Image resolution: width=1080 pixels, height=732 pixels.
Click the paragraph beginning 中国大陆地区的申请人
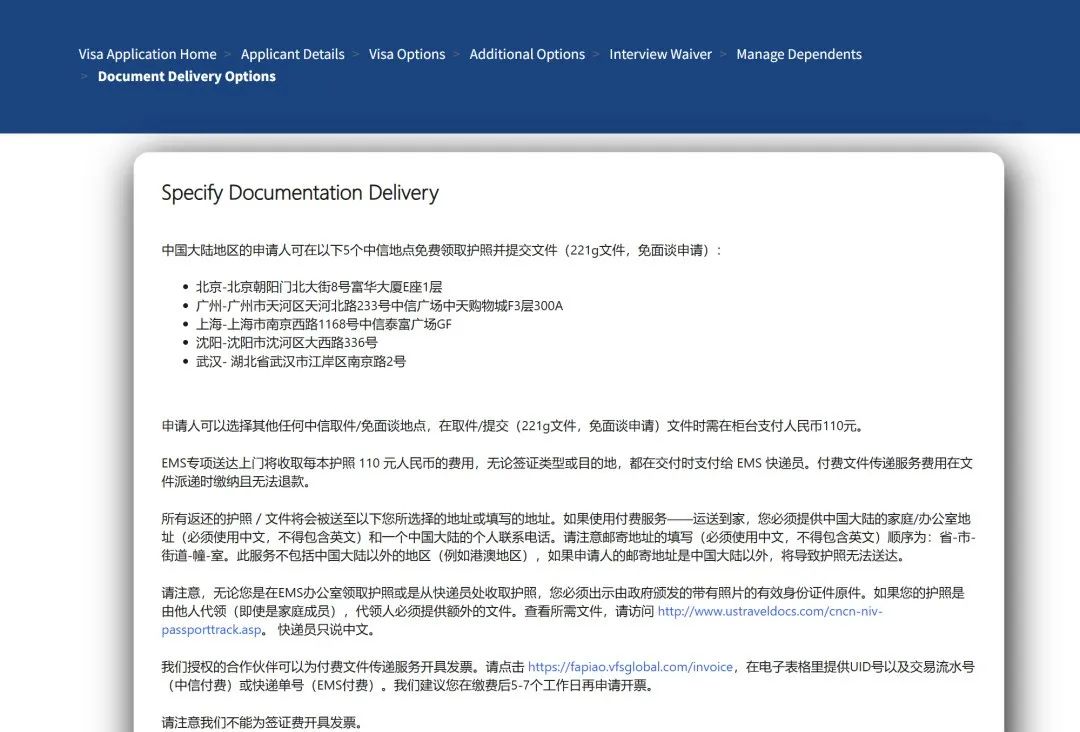tap(442, 251)
